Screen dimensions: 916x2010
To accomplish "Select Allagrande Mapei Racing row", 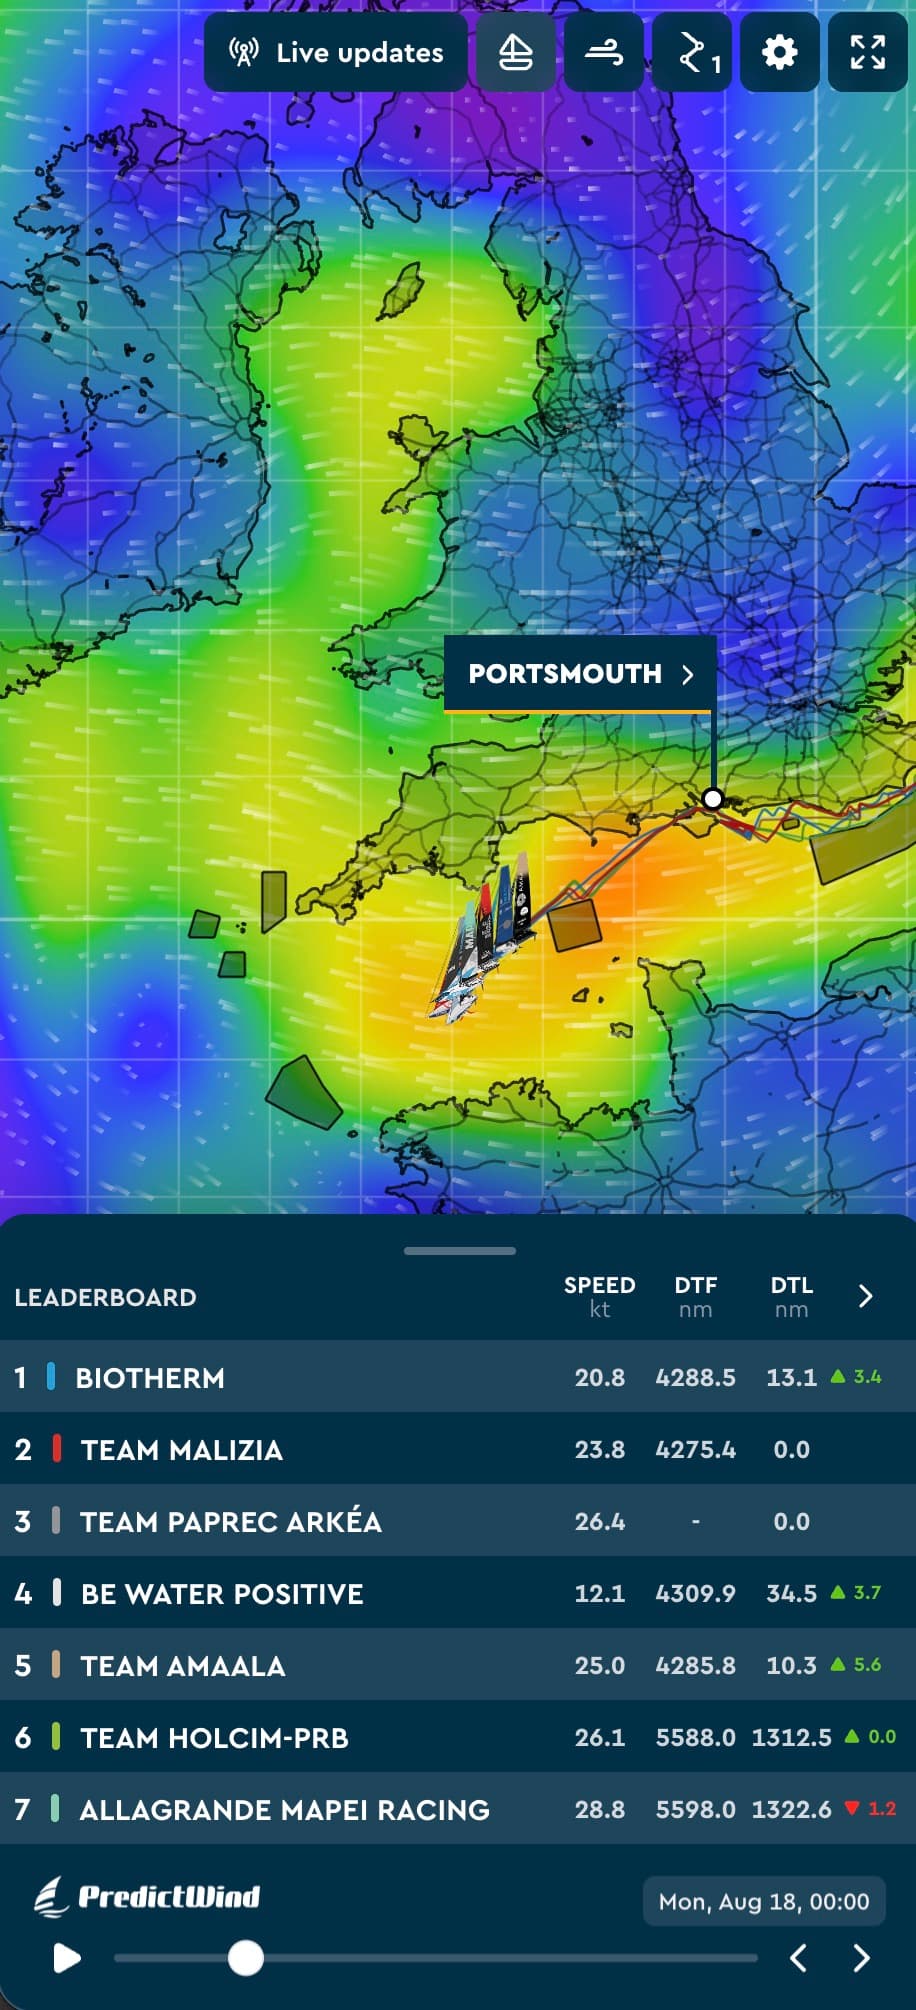I will pyautogui.click(x=458, y=1809).
